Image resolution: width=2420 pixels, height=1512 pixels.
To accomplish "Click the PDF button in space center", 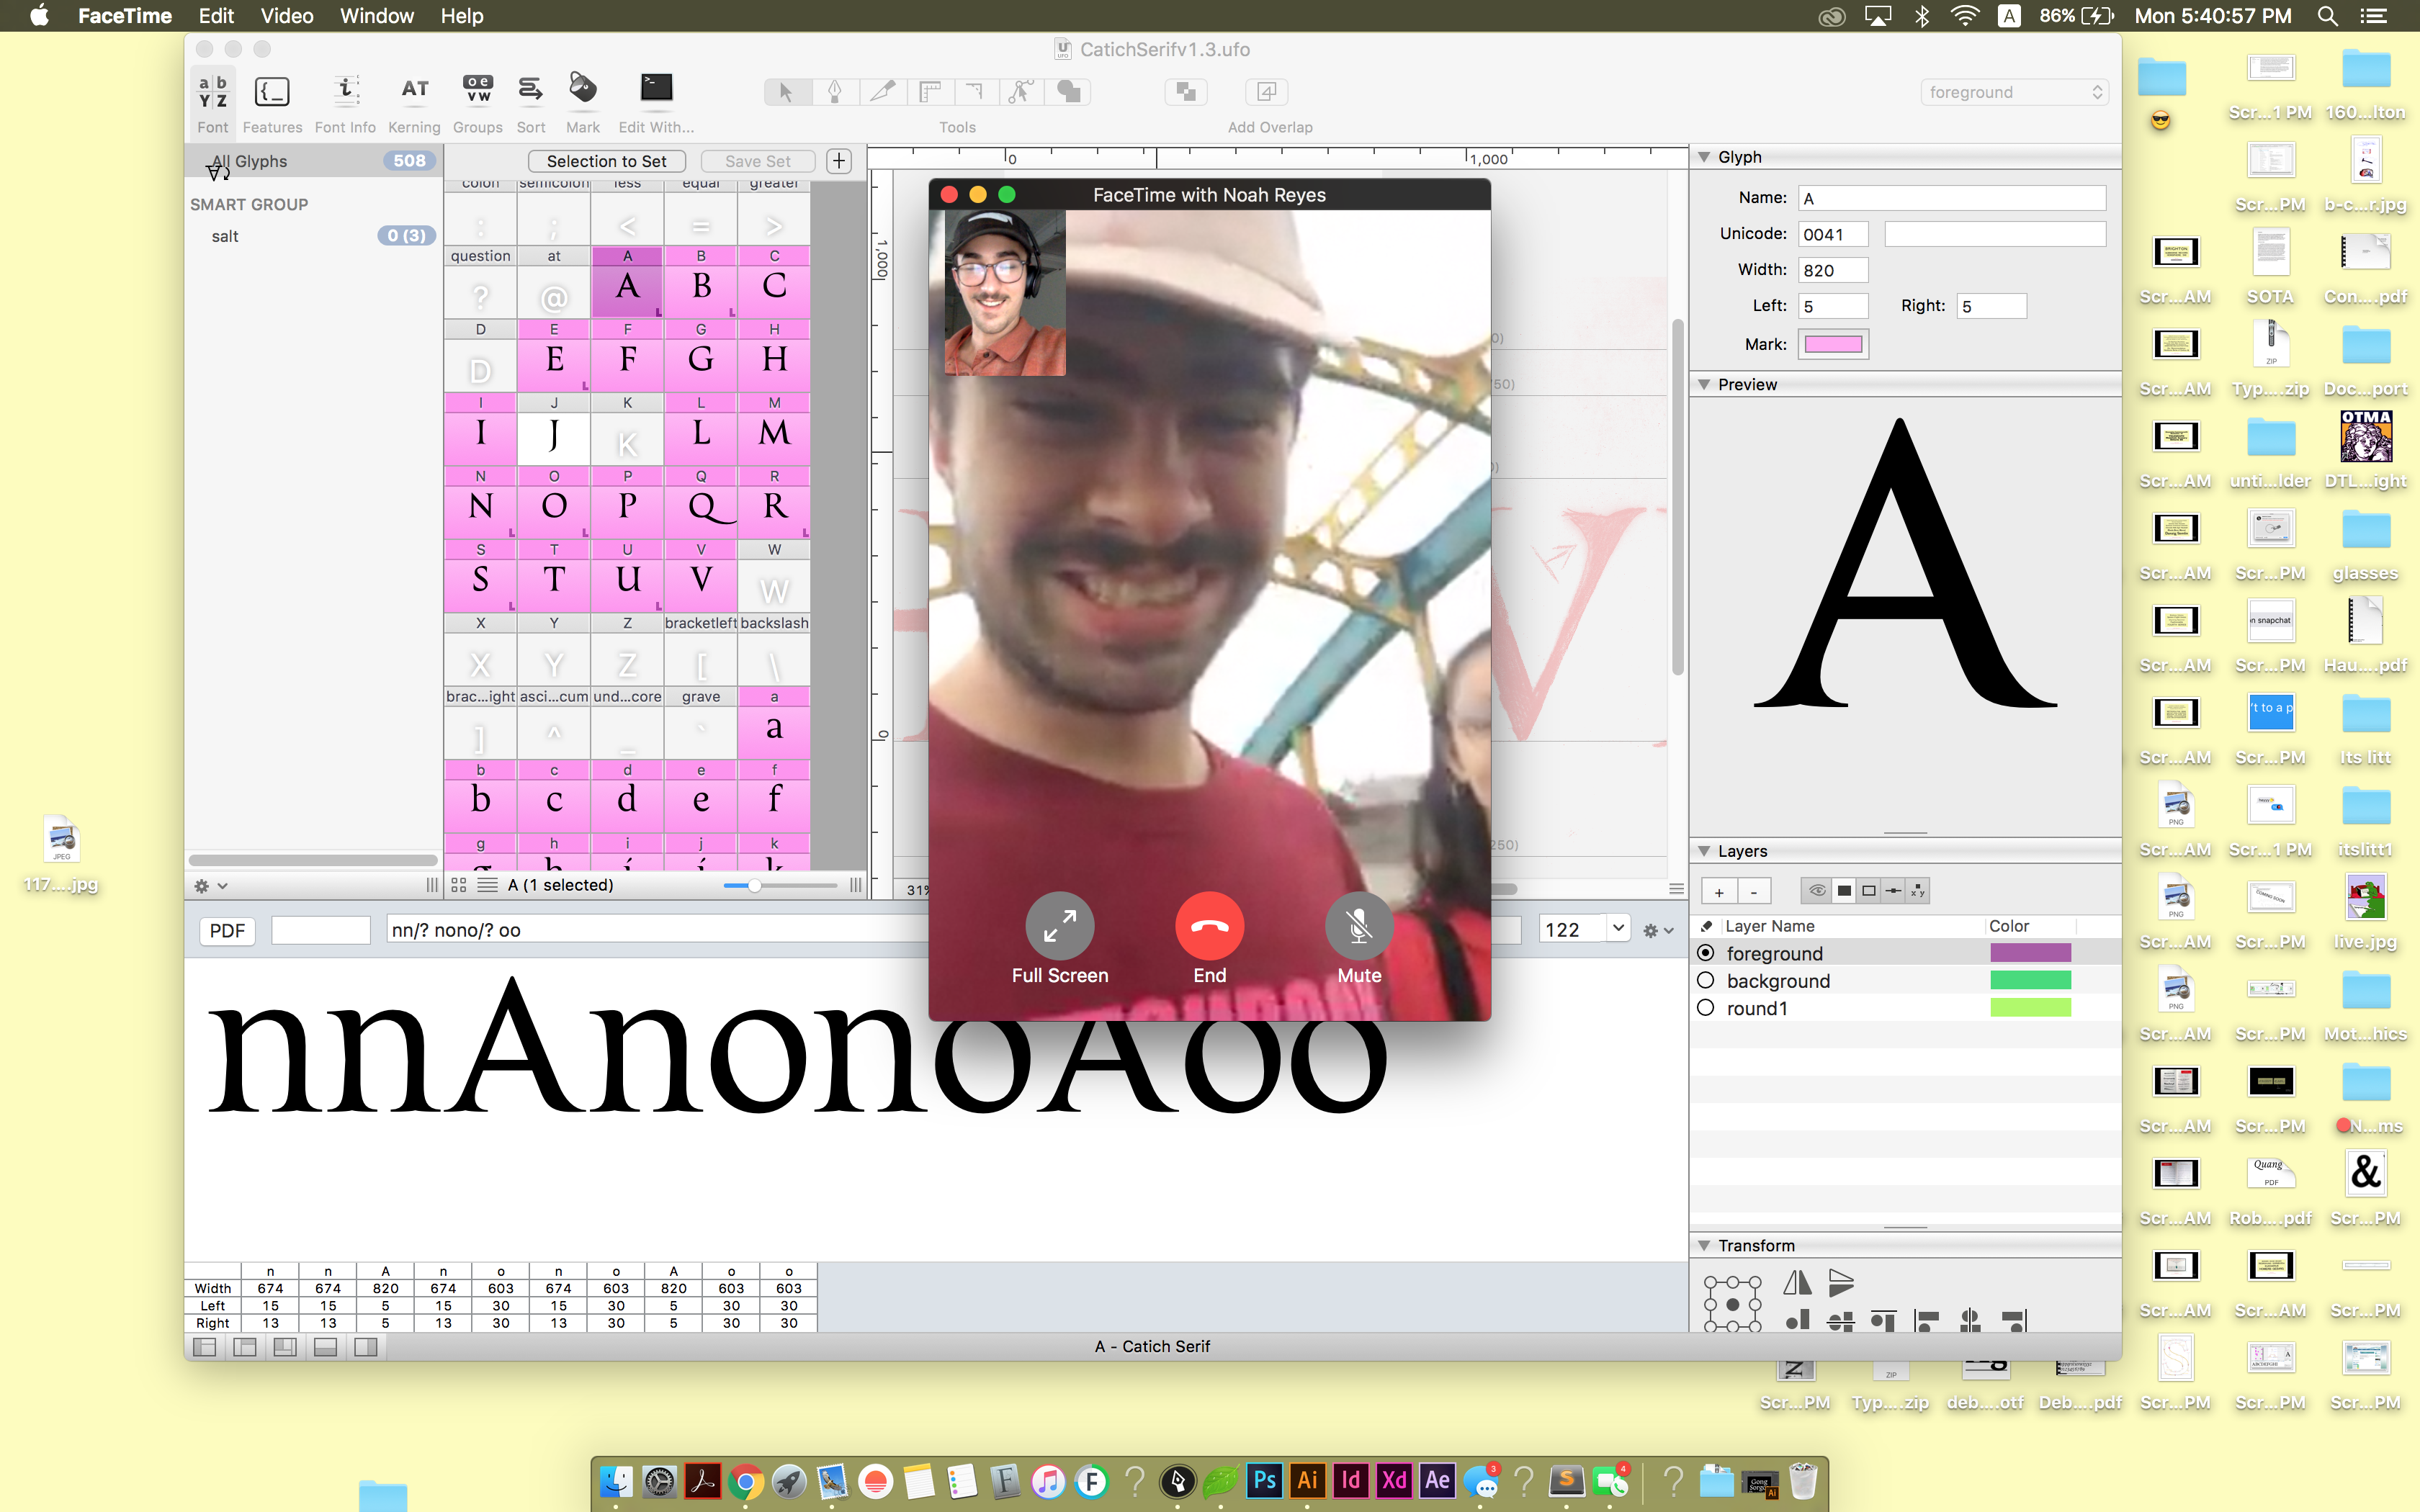I will click(227, 930).
